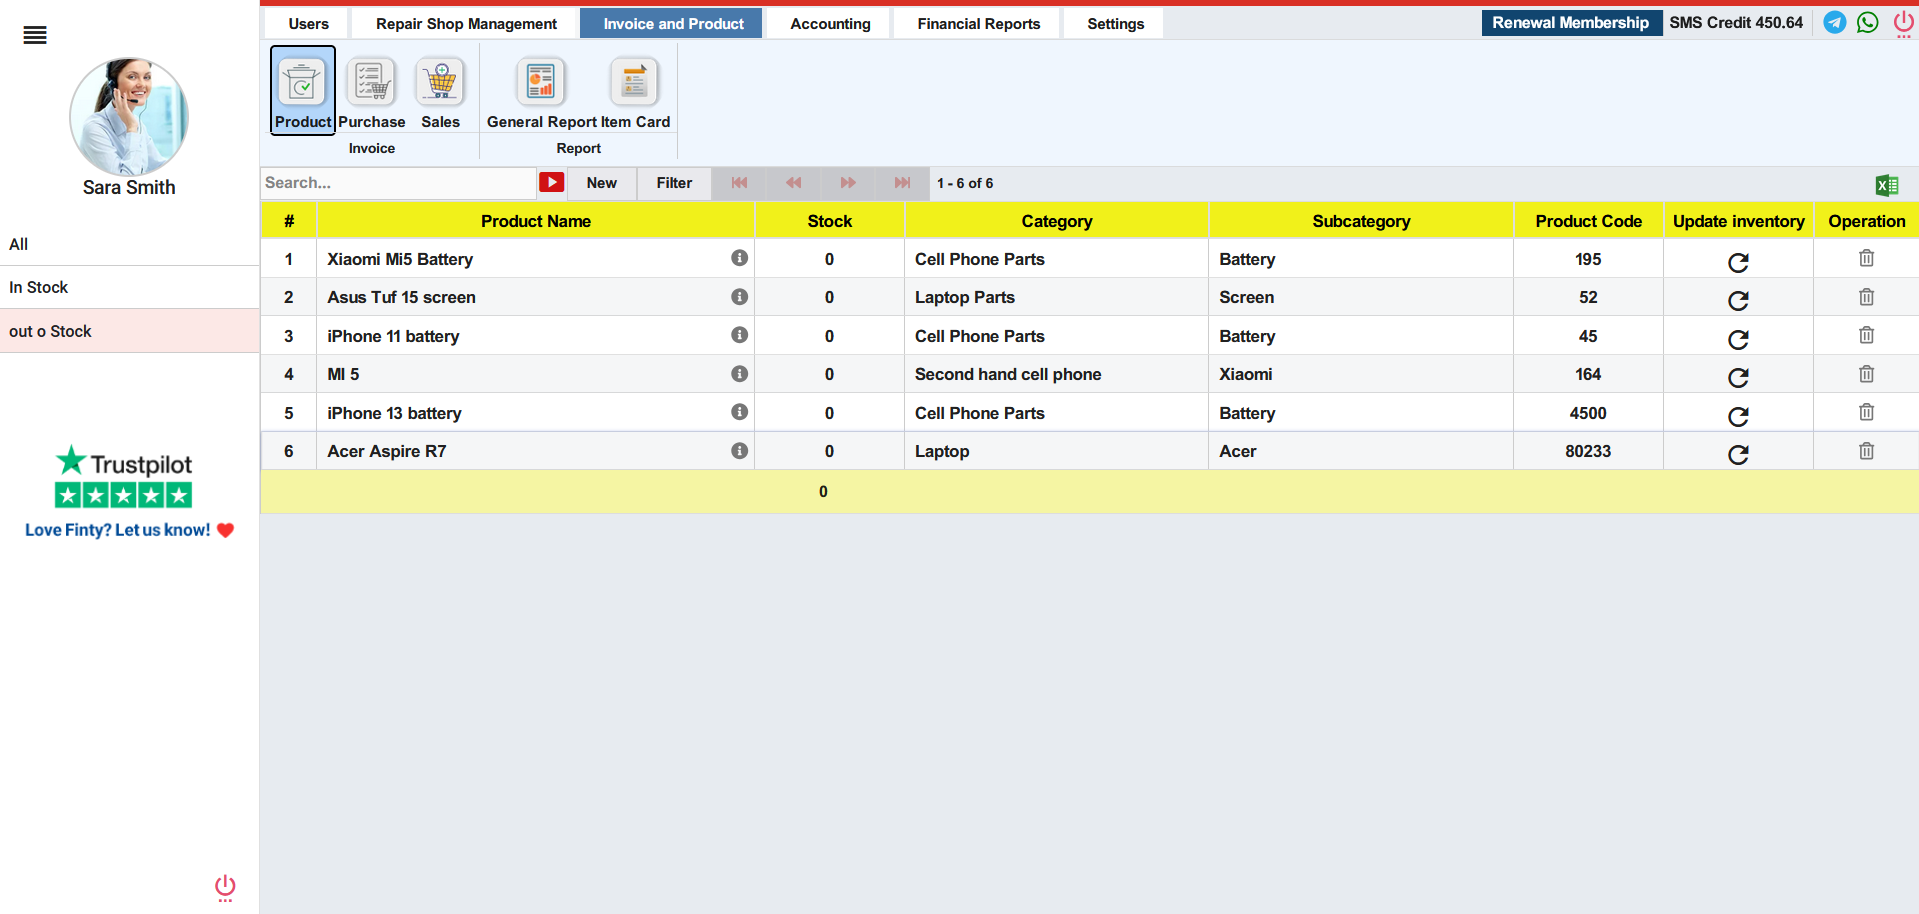The height and width of the screenshot is (914, 1919).
Task: Click Trustpilot star rating logo
Action: click(124, 476)
